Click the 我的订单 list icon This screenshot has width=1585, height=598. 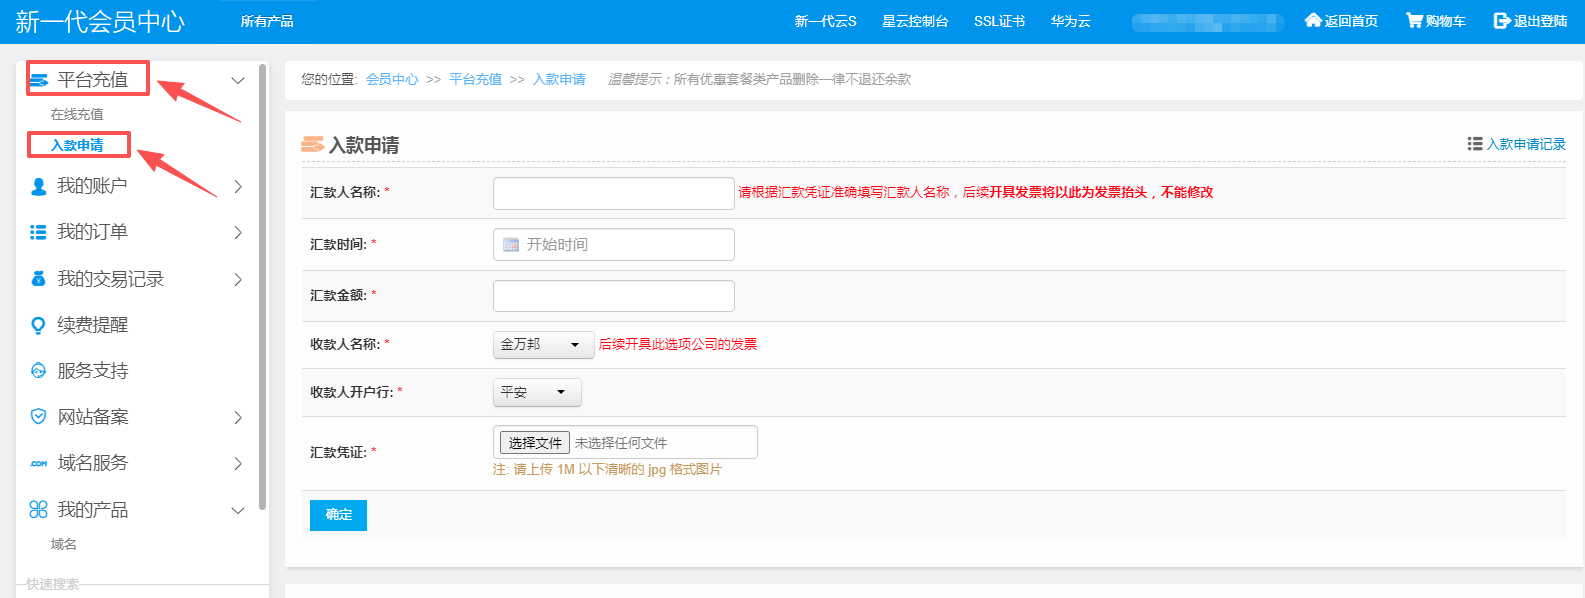click(39, 232)
